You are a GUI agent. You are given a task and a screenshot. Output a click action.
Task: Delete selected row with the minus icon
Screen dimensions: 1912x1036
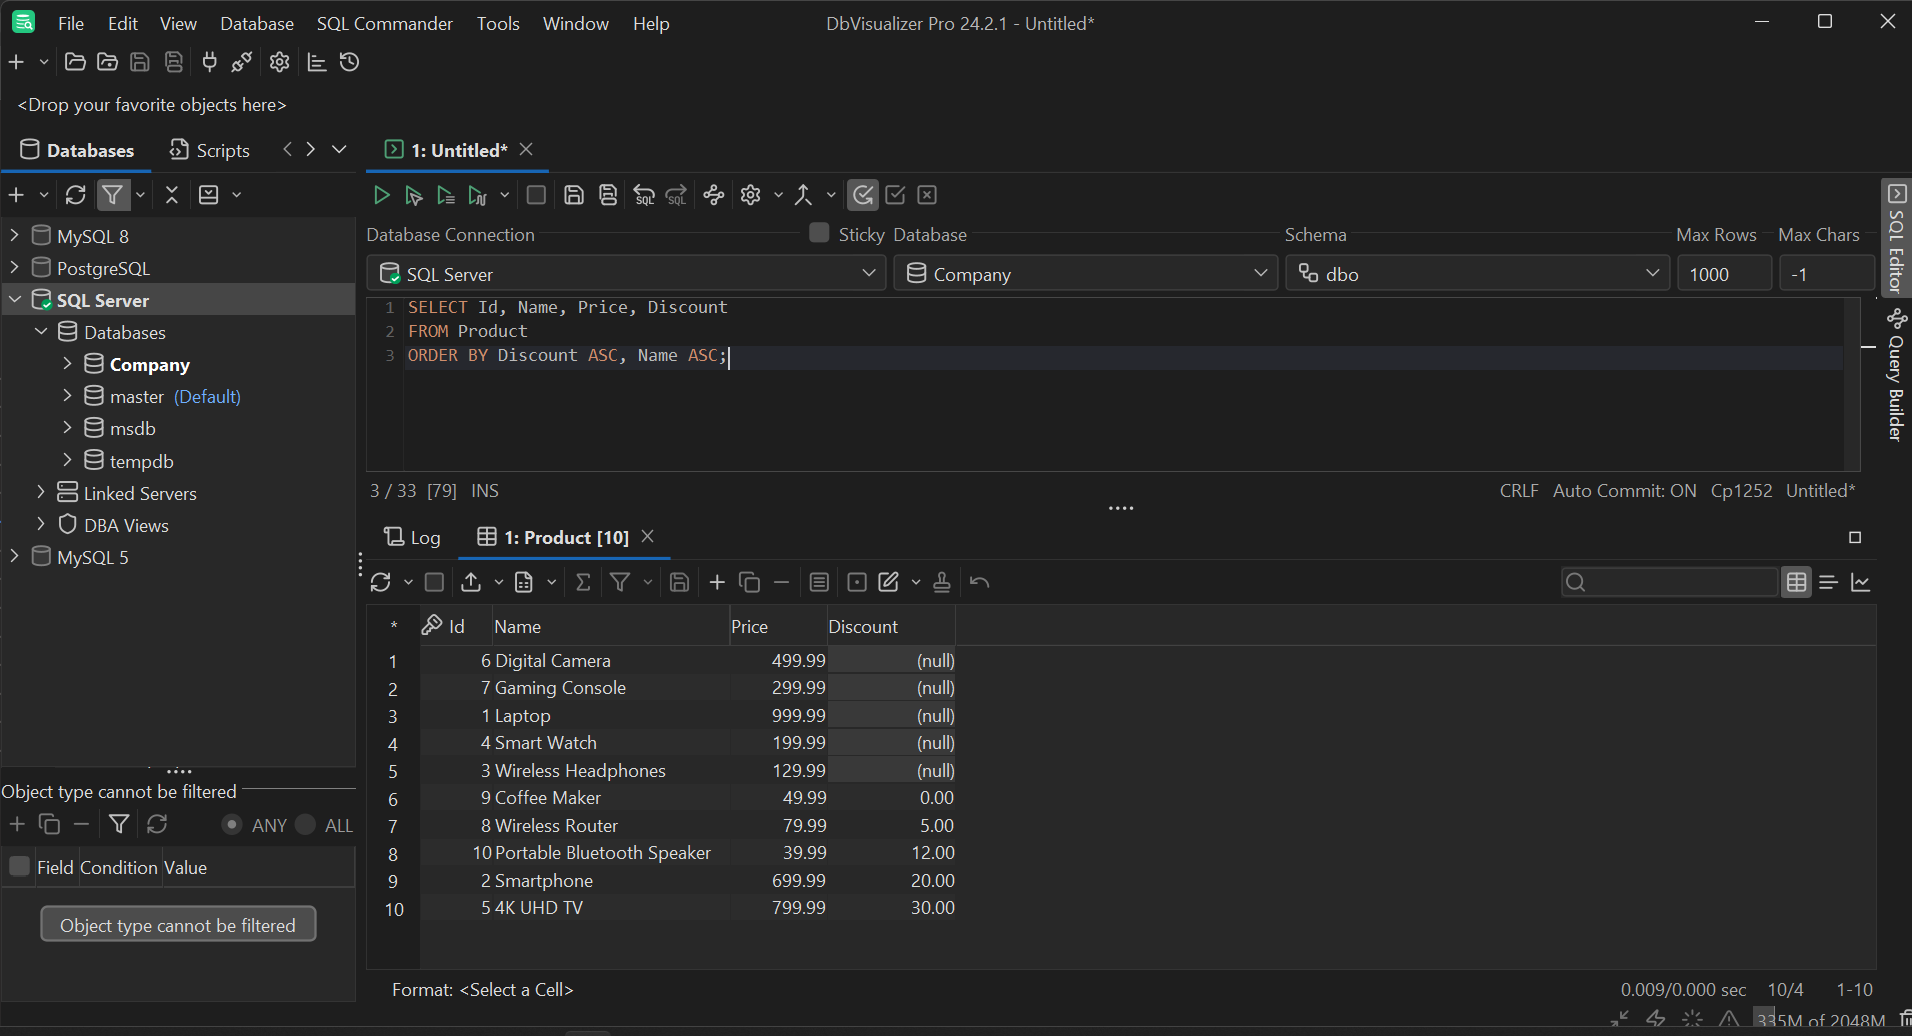[x=781, y=582]
